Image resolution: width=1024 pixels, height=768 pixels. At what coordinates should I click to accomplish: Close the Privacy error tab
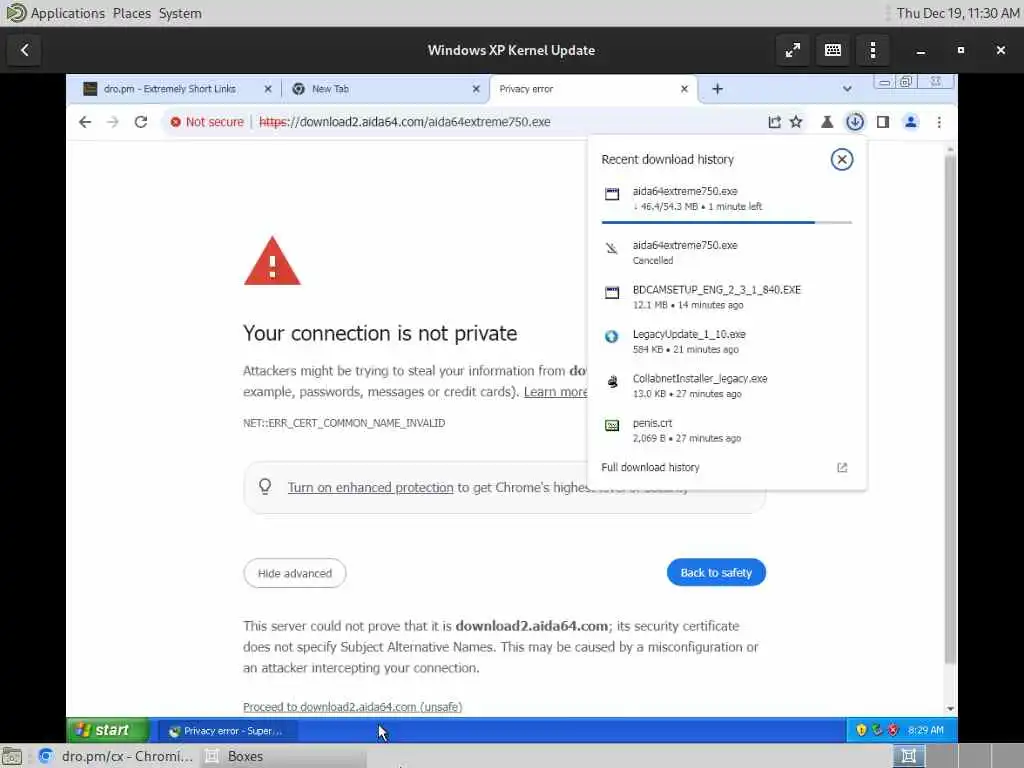coord(684,89)
